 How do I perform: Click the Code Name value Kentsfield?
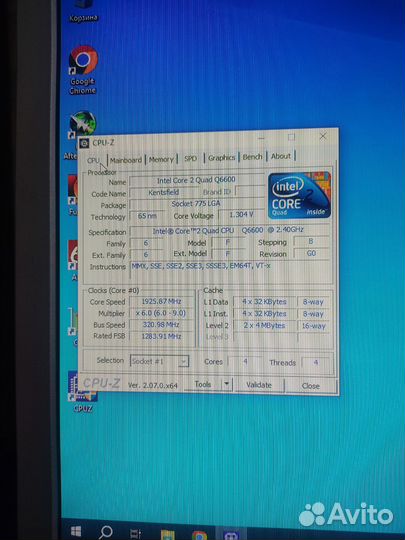click(x=164, y=192)
